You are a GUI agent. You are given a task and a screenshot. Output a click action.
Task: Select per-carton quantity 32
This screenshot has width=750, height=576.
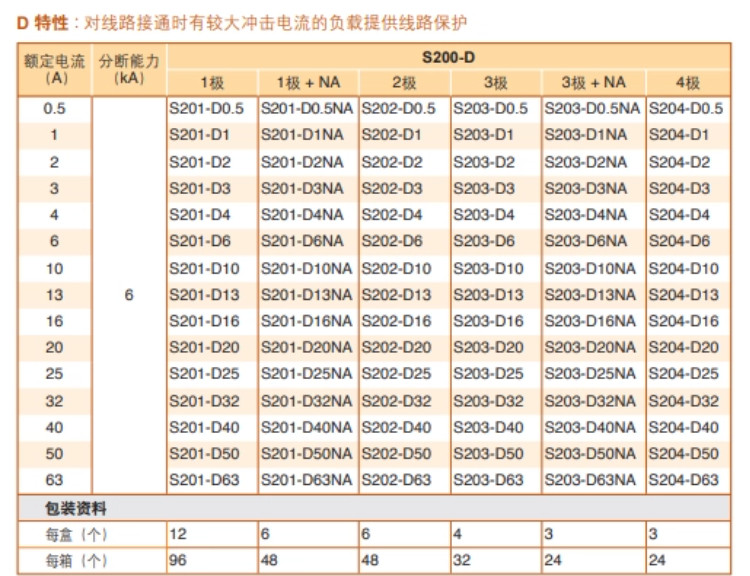pos(462,560)
